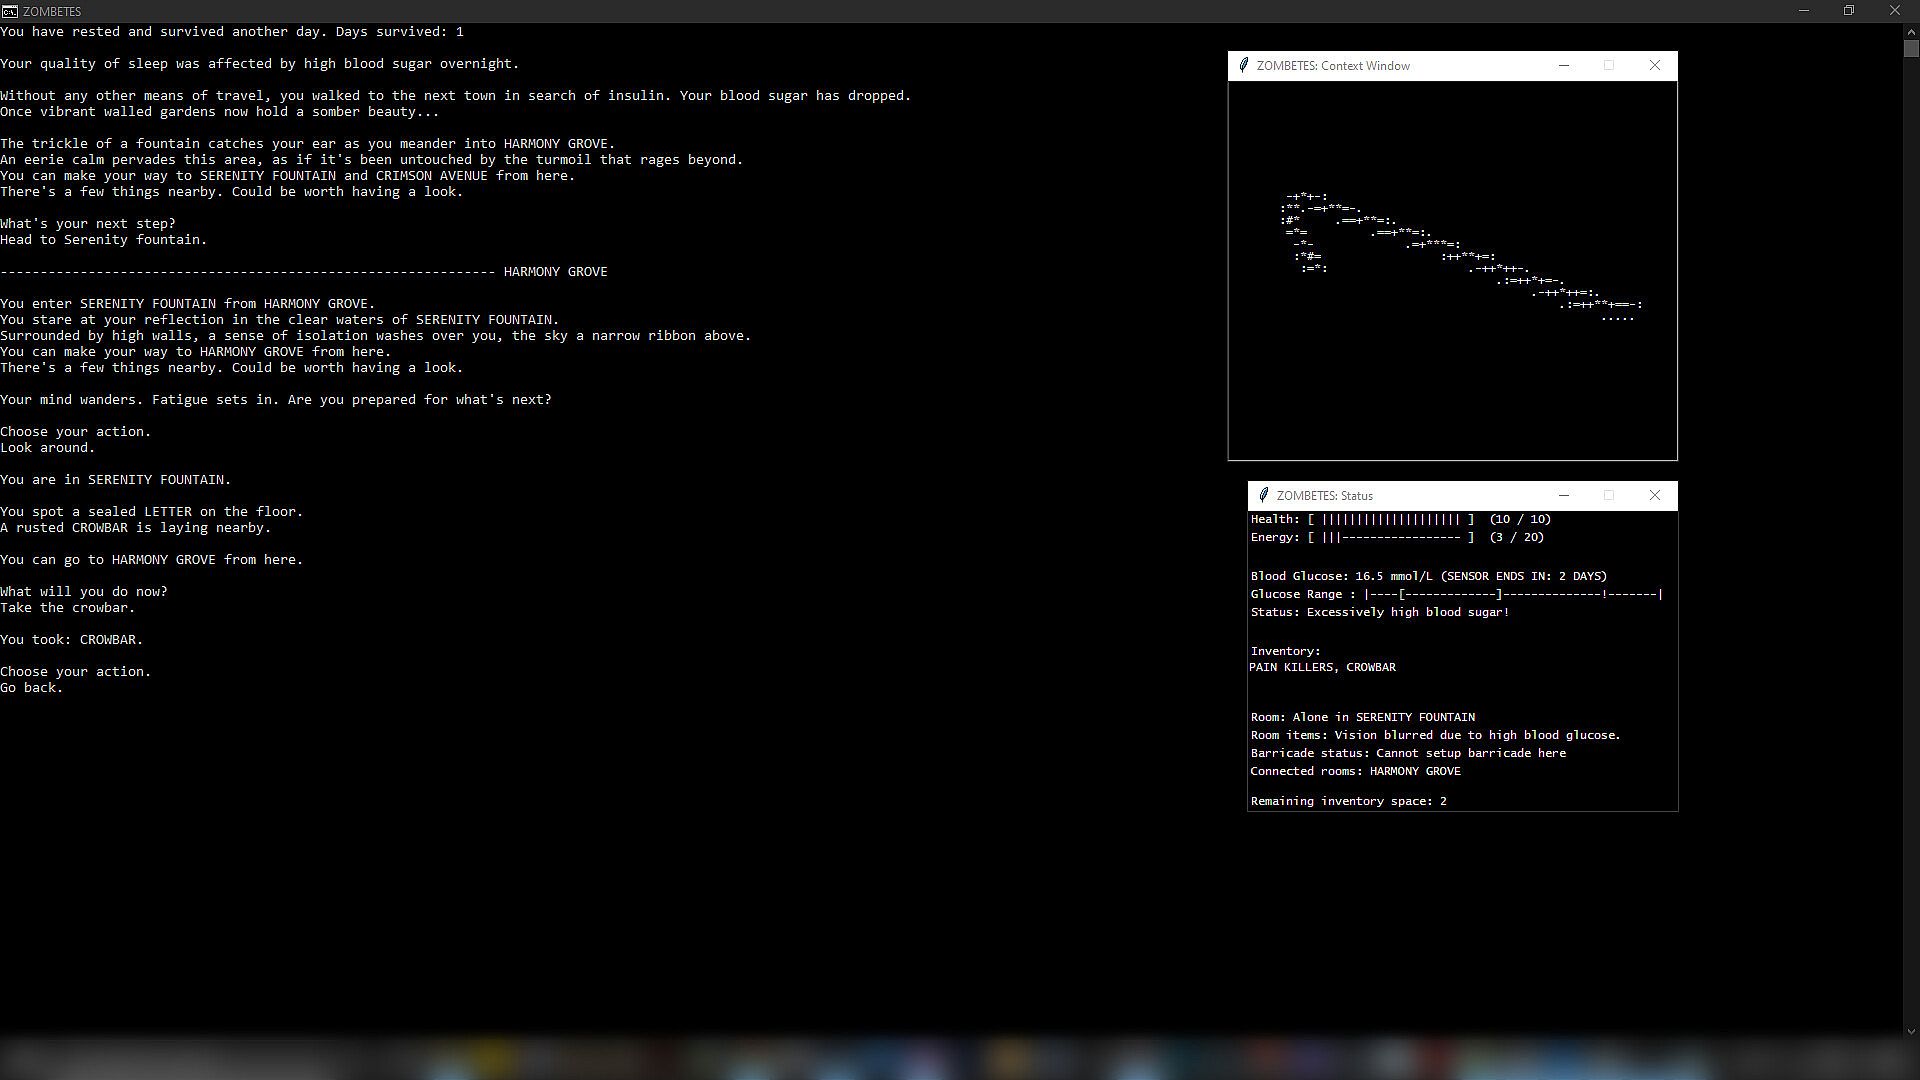Close the ZOMBETES Status window
Viewport: 1920px width, 1080px height.
coord(1654,496)
